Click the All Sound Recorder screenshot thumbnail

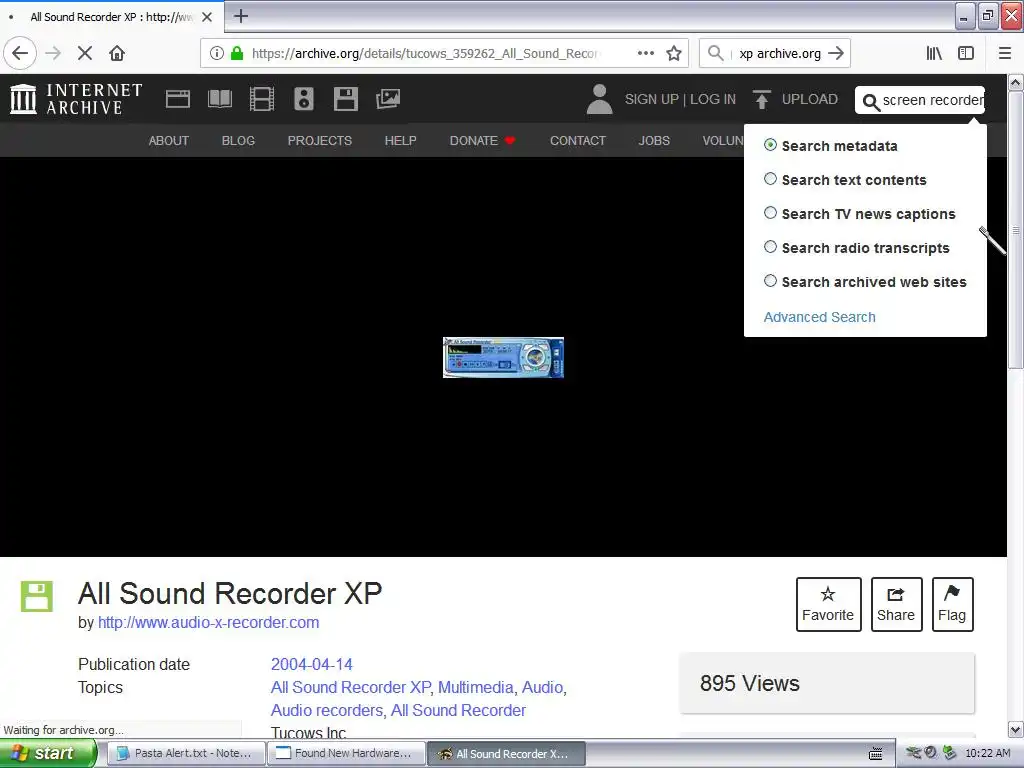pos(503,357)
